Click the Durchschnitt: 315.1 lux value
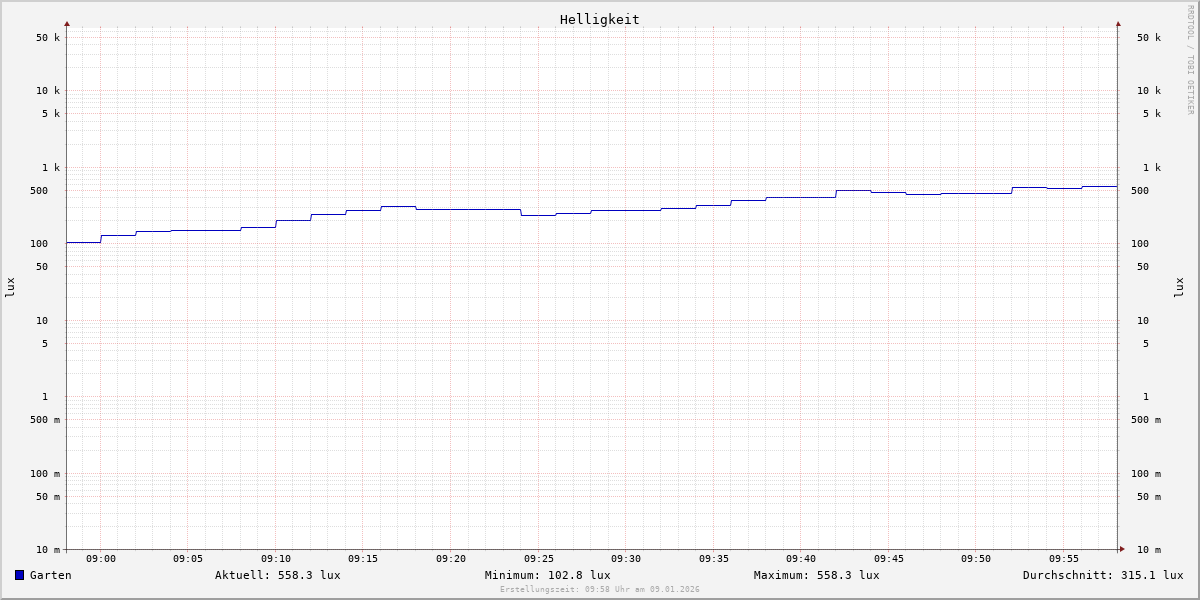 point(1102,575)
